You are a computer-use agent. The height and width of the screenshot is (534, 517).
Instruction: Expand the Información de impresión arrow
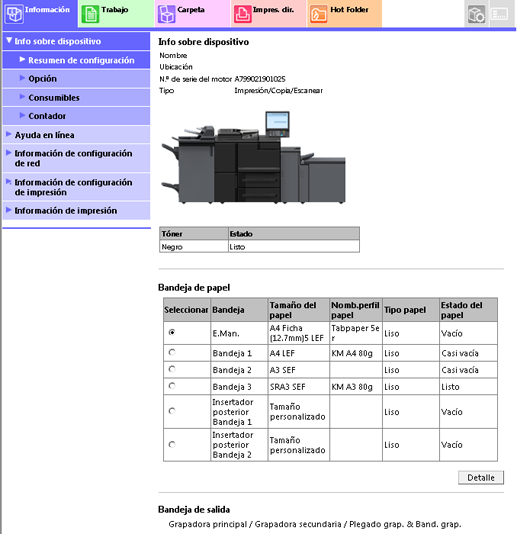(9, 210)
